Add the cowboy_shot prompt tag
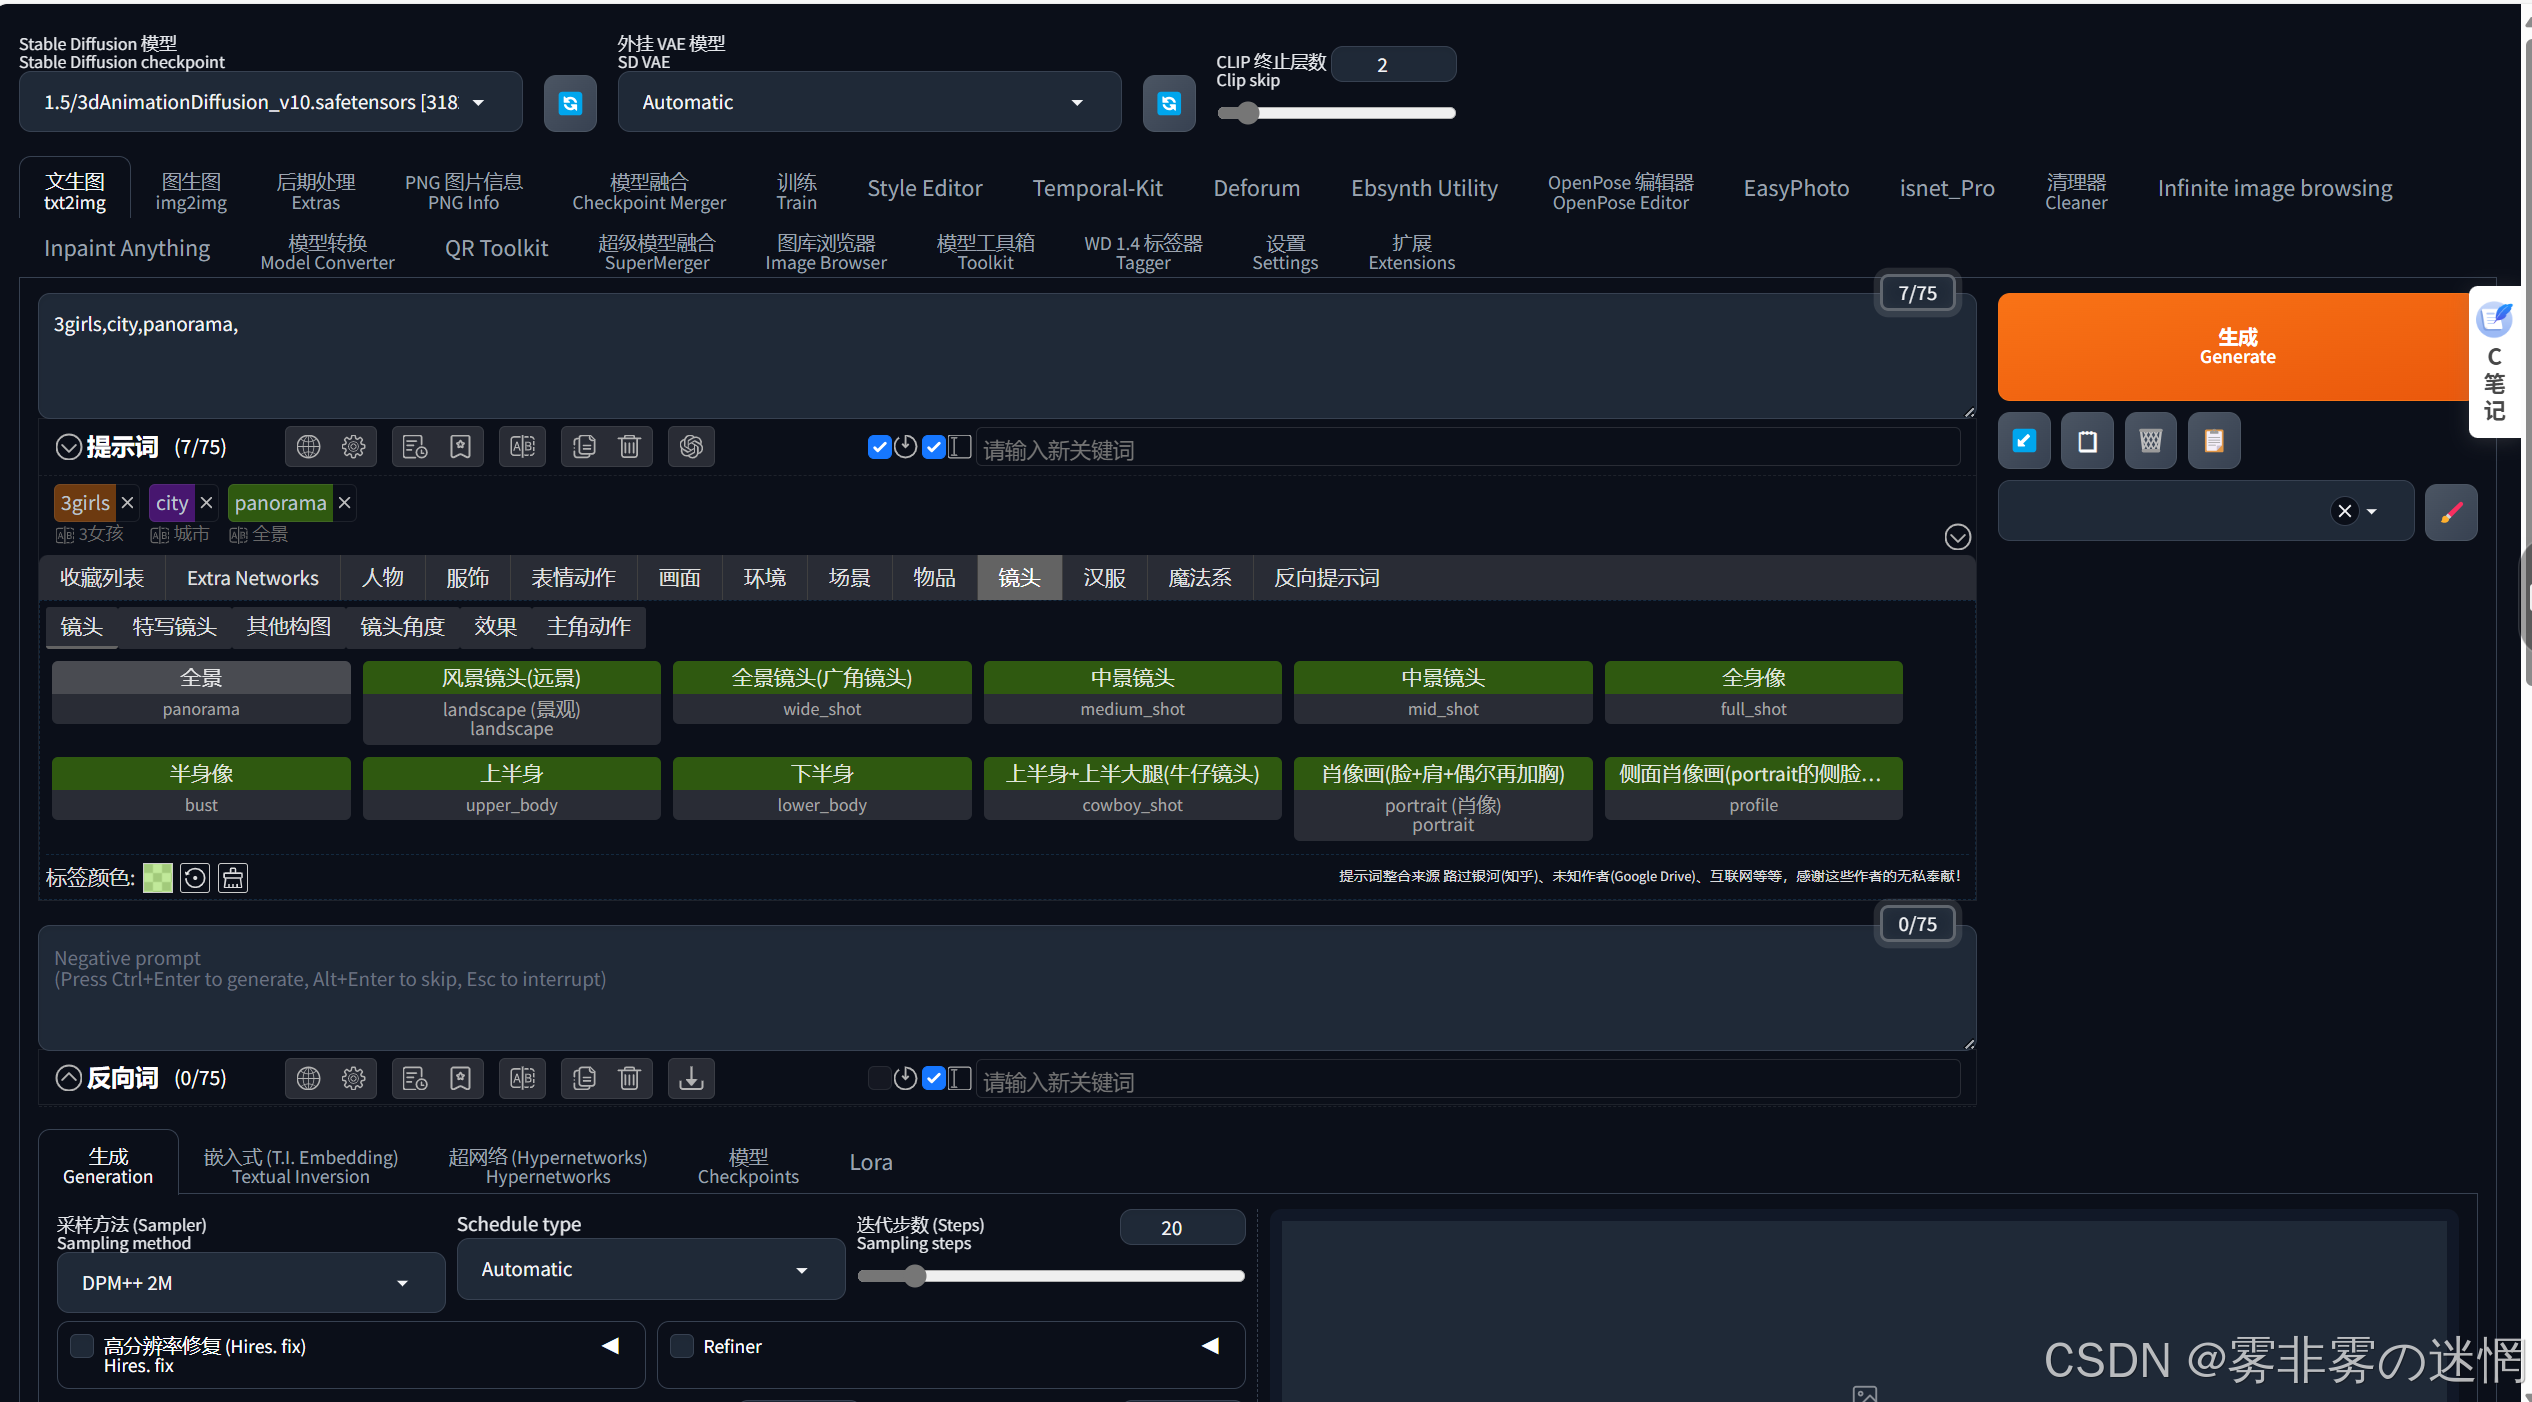Viewport: 2532px width, 1402px height. 1131,788
